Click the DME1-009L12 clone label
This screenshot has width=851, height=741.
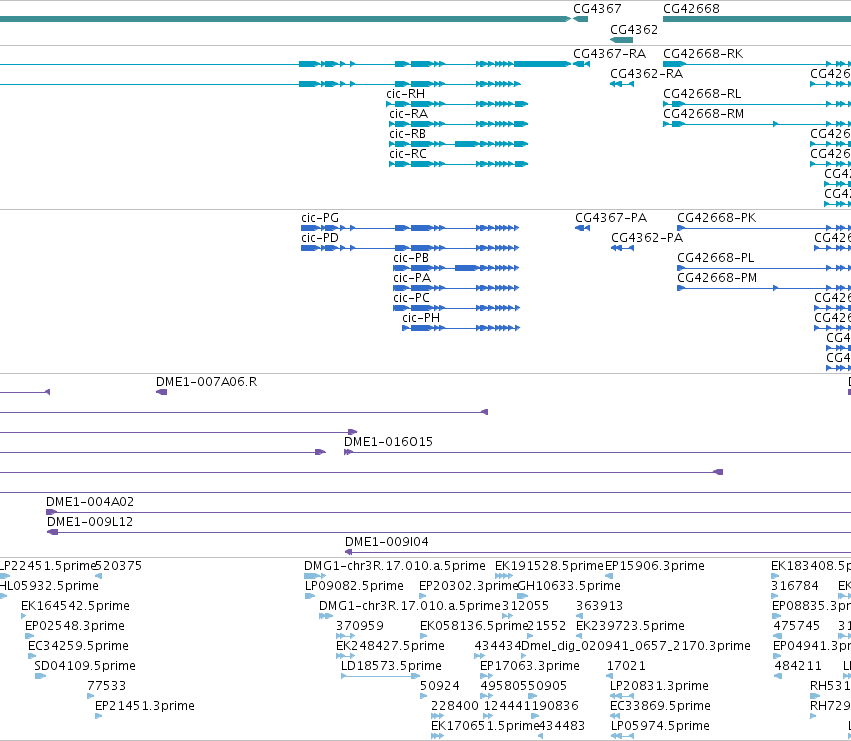pos(90,522)
